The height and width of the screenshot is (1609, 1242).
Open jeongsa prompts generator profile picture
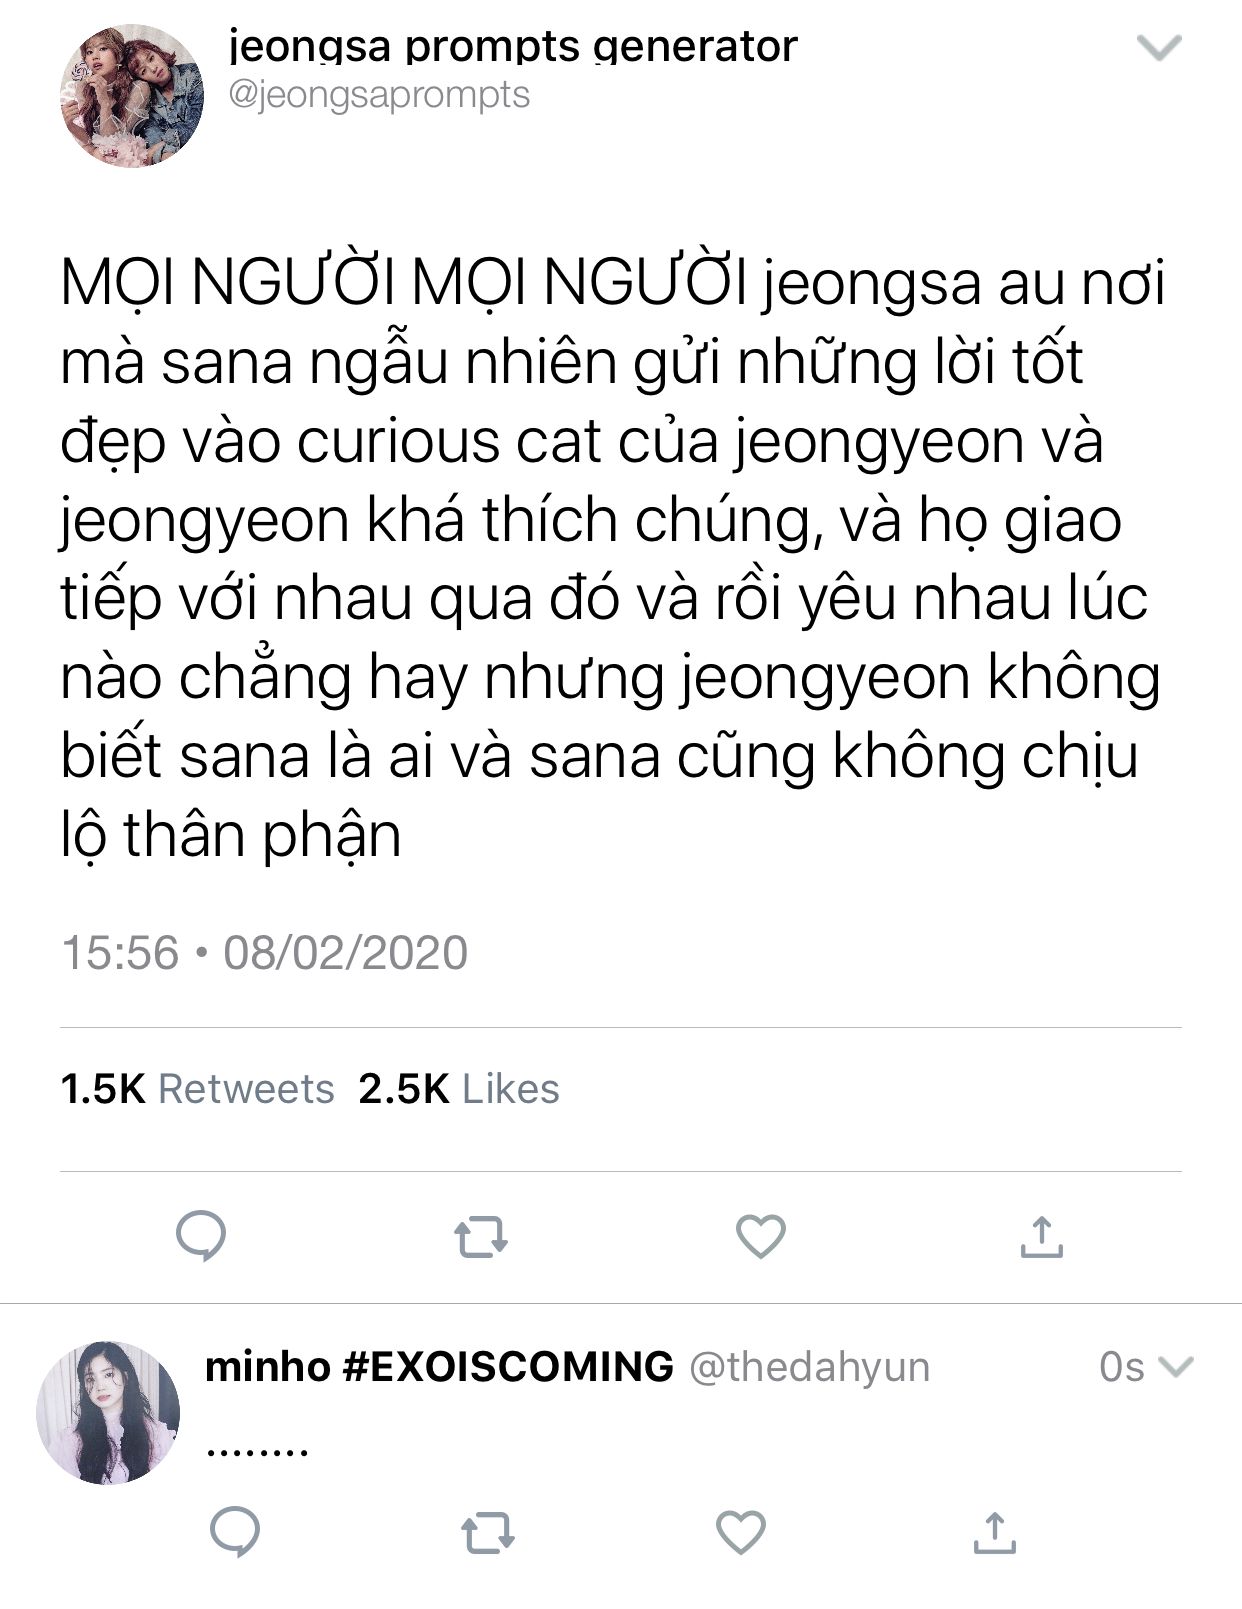131,96
